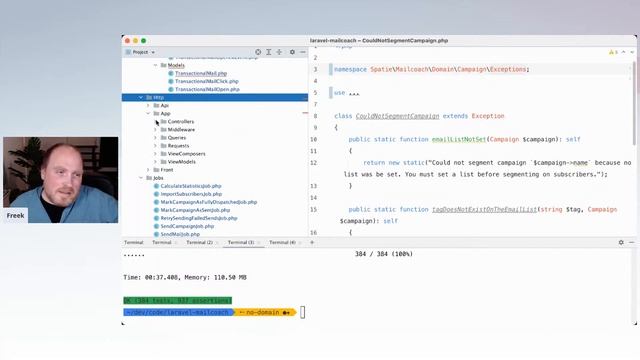
Task: Collapse the Jobs folder chevron
Action: tap(141, 178)
